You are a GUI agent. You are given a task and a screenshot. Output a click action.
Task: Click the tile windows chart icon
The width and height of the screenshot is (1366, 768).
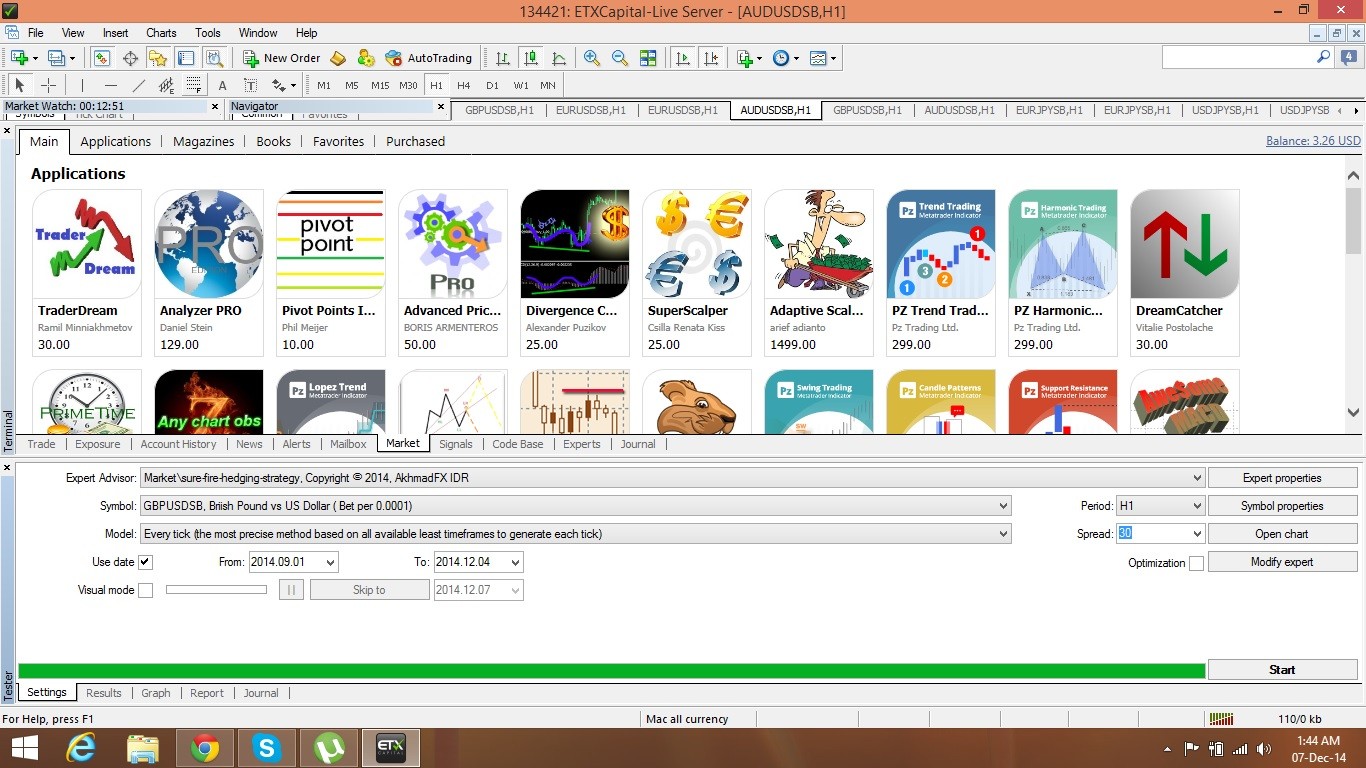point(648,58)
